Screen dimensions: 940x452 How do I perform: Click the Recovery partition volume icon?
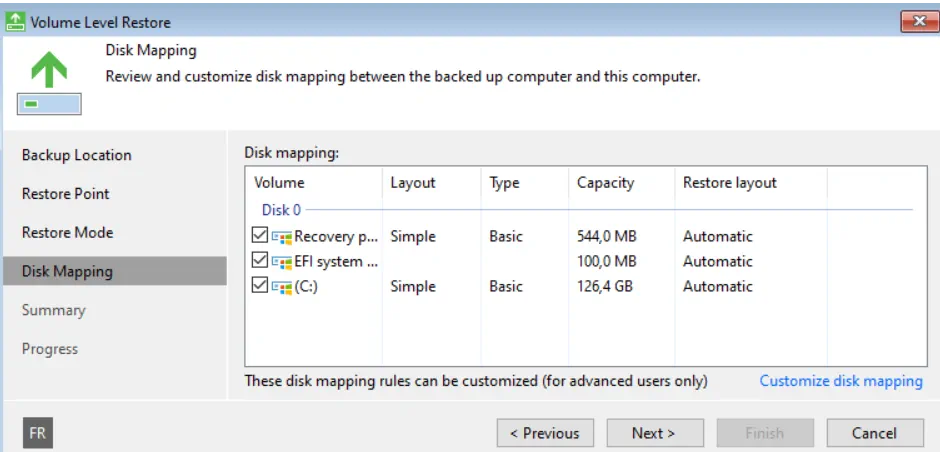click(282, 237)
